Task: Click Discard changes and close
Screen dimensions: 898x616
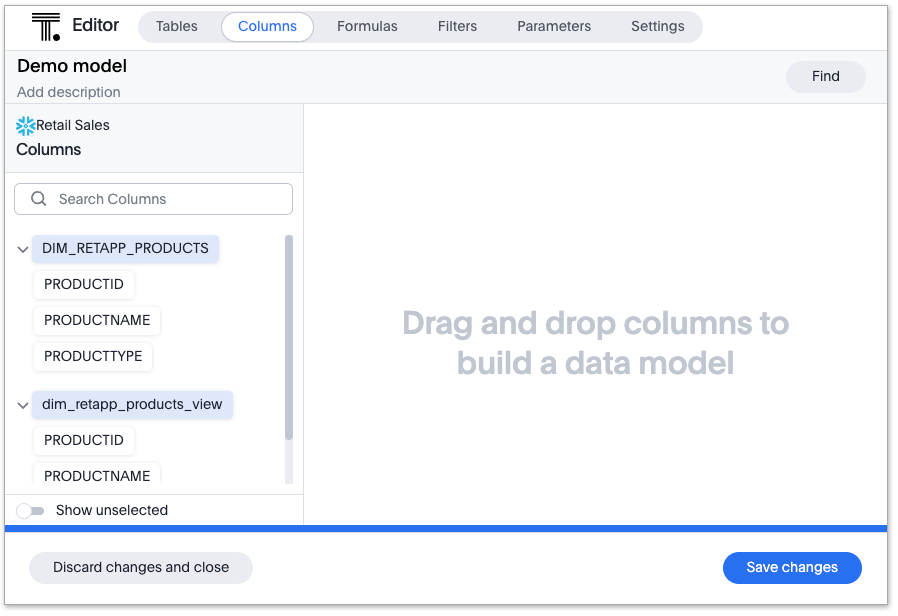Action: (x=140, y=567)
